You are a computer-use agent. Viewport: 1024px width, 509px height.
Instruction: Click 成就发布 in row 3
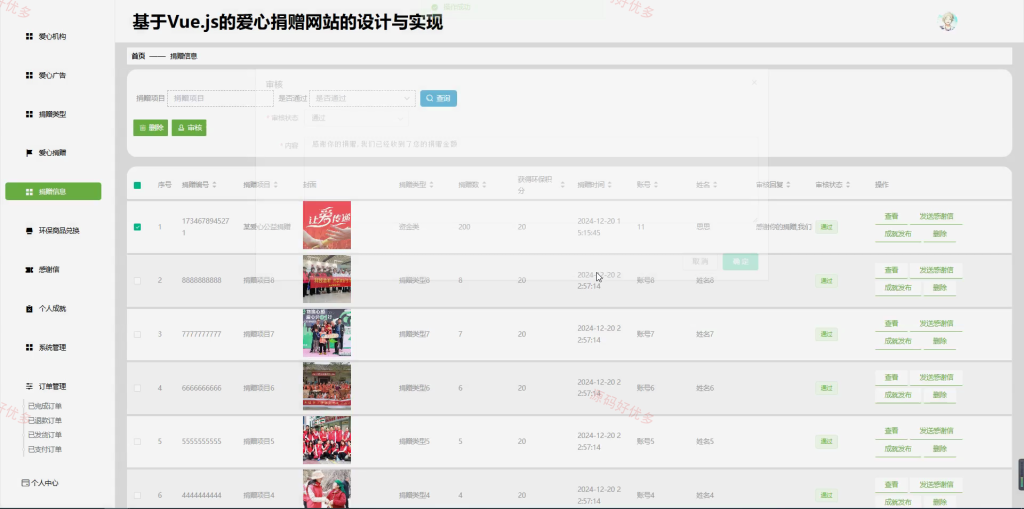tap(898, 341)
